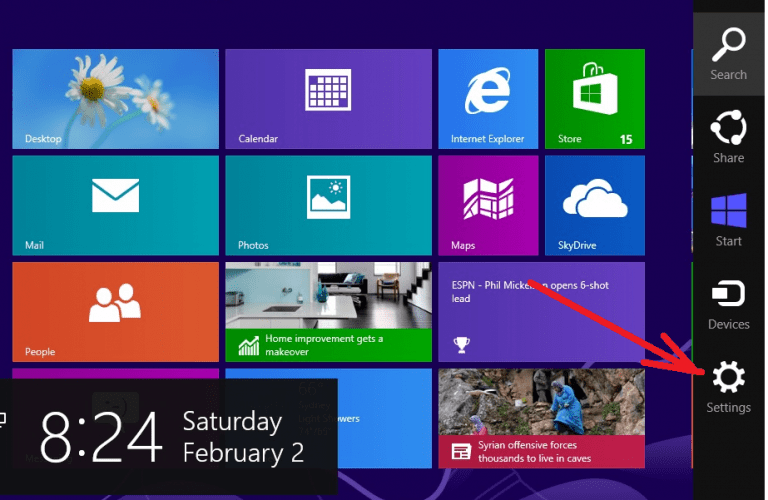Open the Store tile

coord(595,99)
